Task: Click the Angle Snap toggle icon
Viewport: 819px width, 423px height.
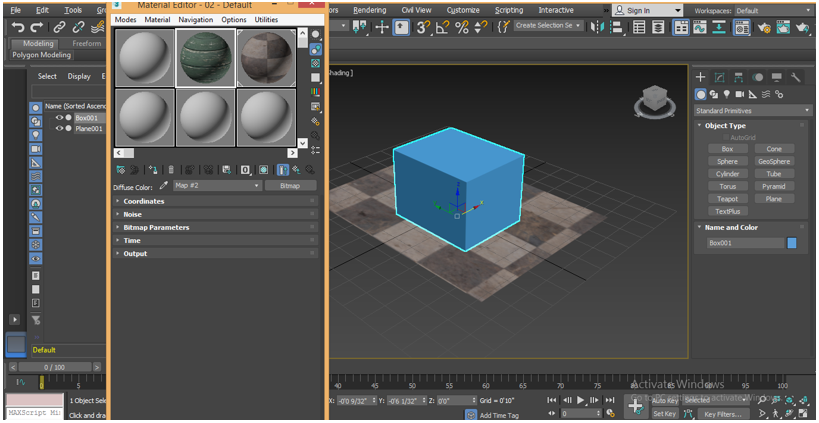Action: 442,27
